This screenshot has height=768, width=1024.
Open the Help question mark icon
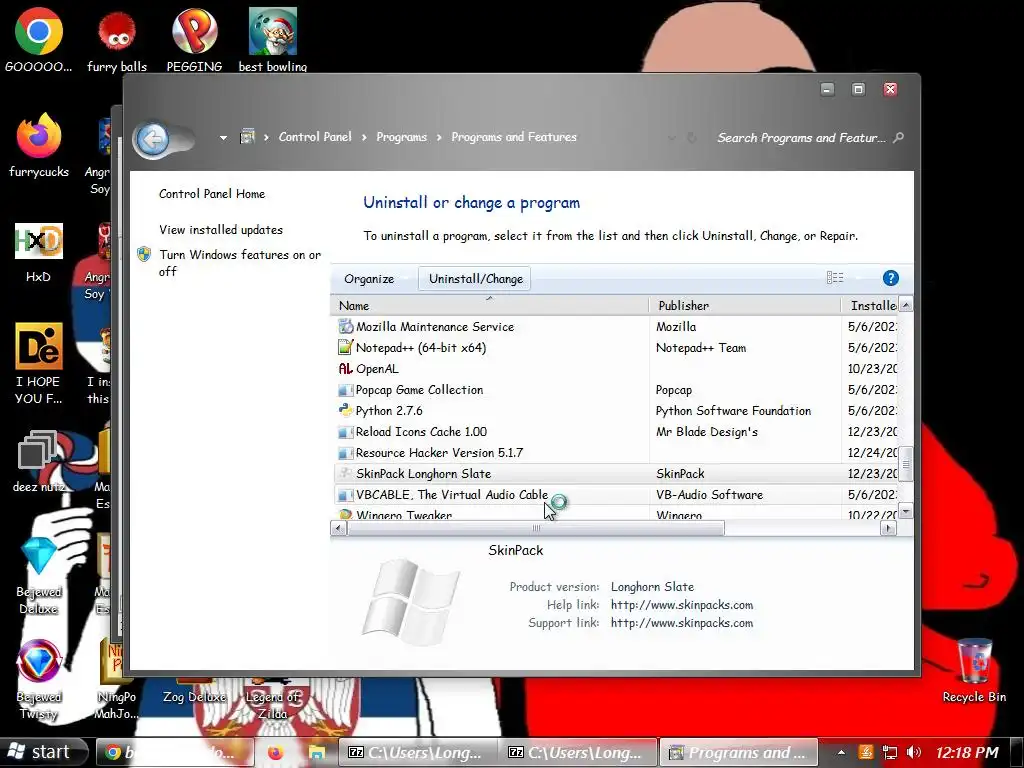coord(890,278)
